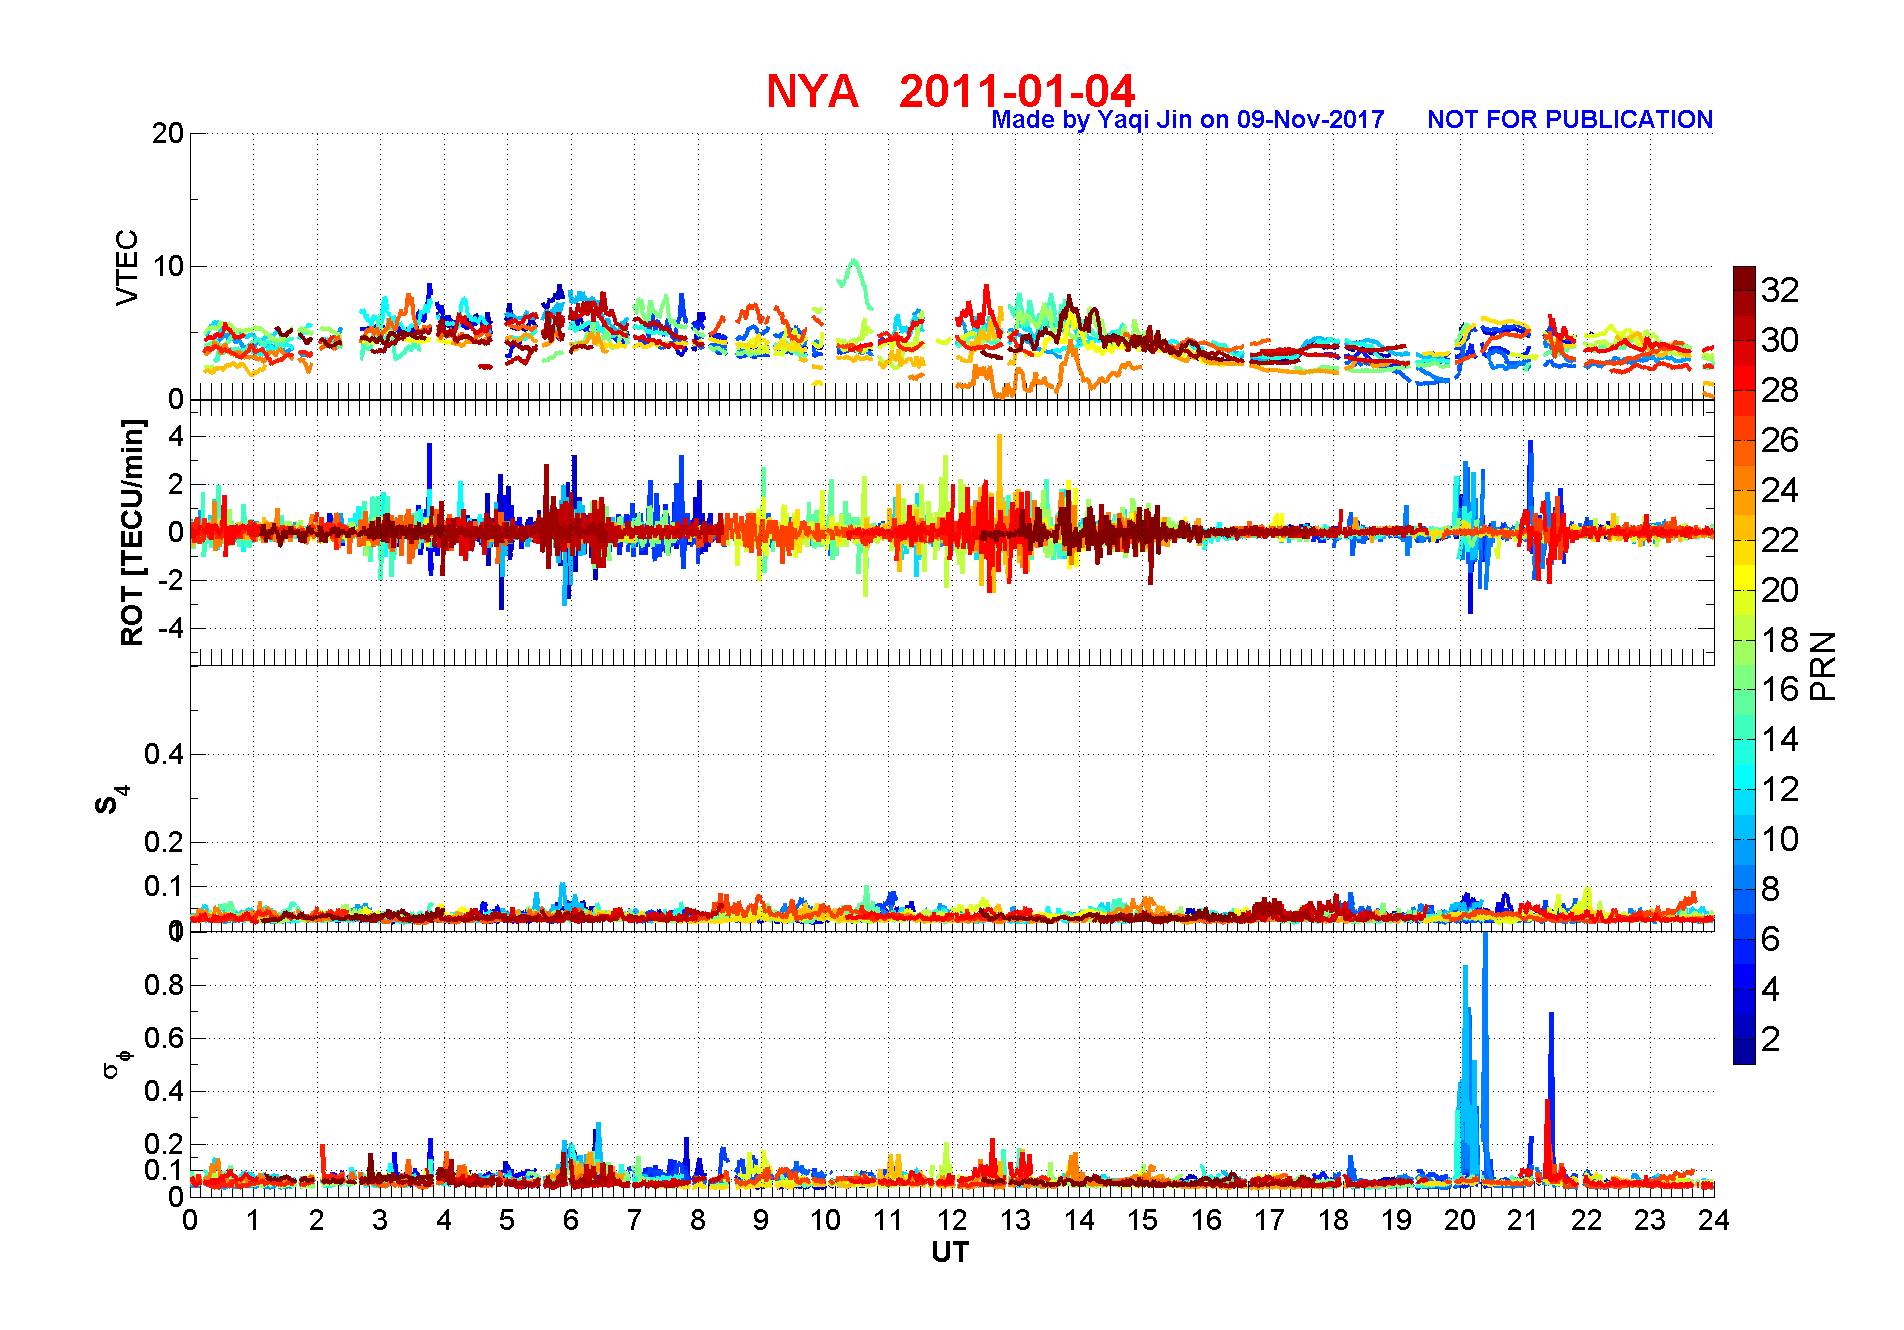The height and width of the screenshot is (1330, 1904).
Task: Click x-axis tick label 0
Action: 190,1220
